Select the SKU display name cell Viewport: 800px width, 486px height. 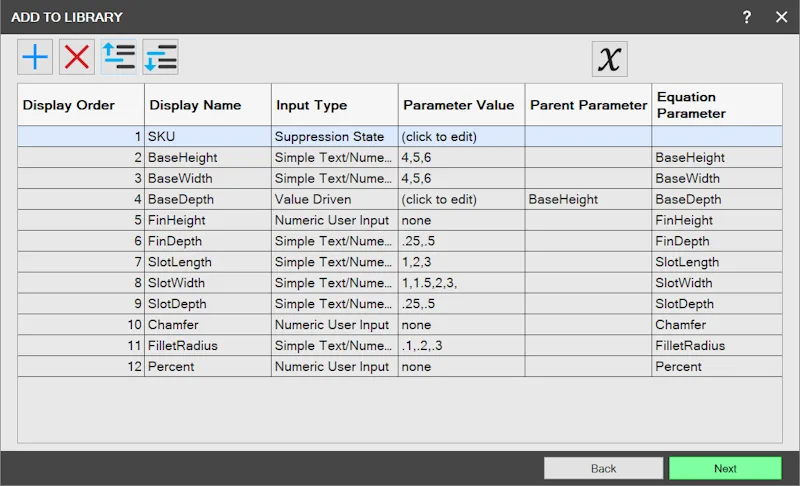coord(208,137)
